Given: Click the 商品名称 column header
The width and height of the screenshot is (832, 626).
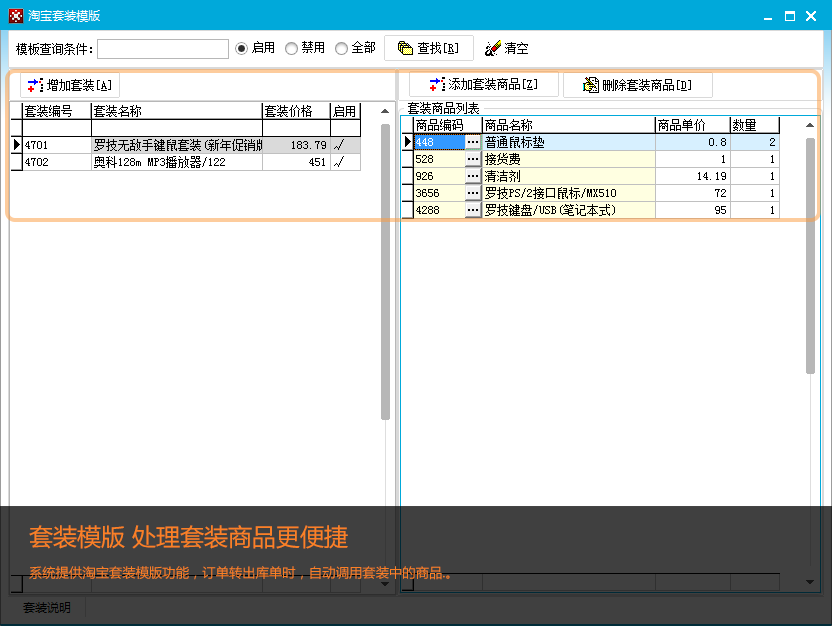Looking at the screenshot, I should (568, 125).
